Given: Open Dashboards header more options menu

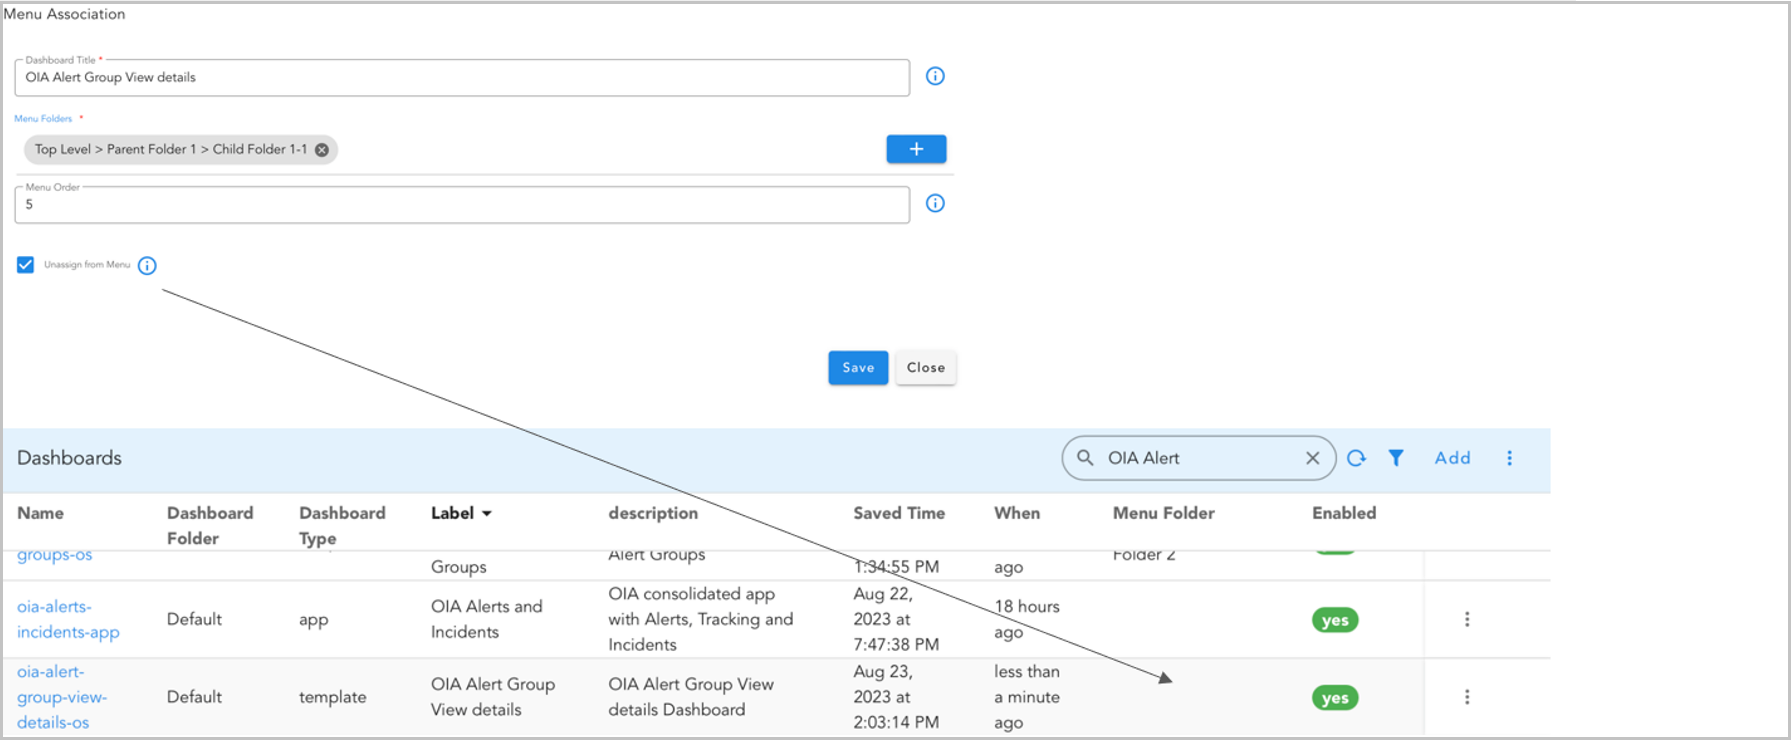Looking at the screenshot, I should 1509,458.
